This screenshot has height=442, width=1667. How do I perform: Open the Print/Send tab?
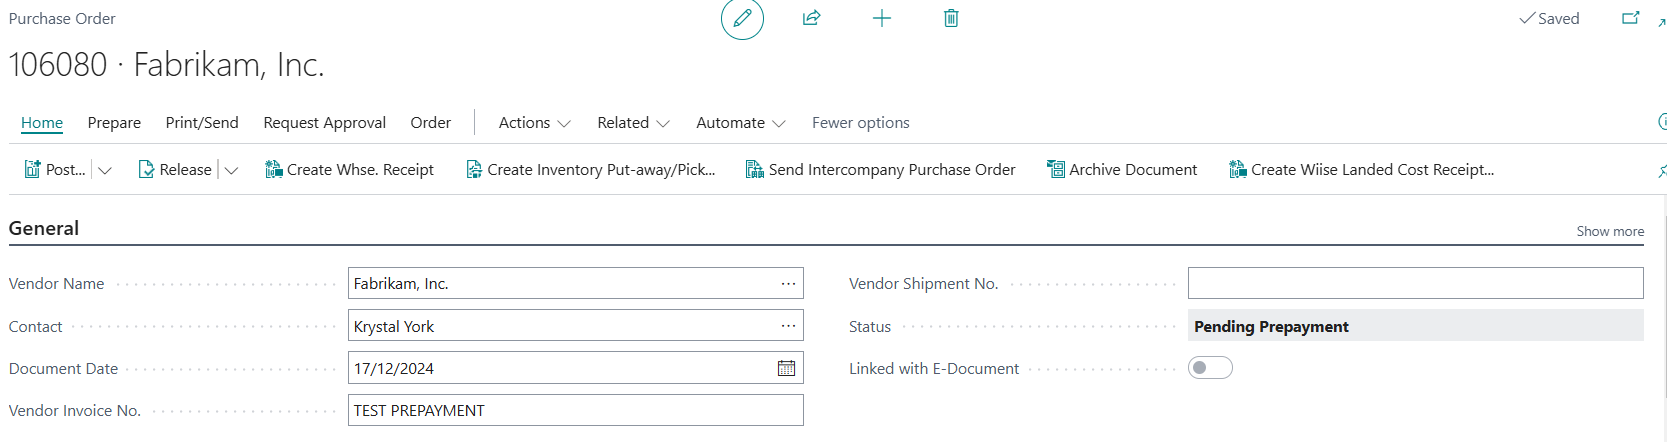[202, 123]
